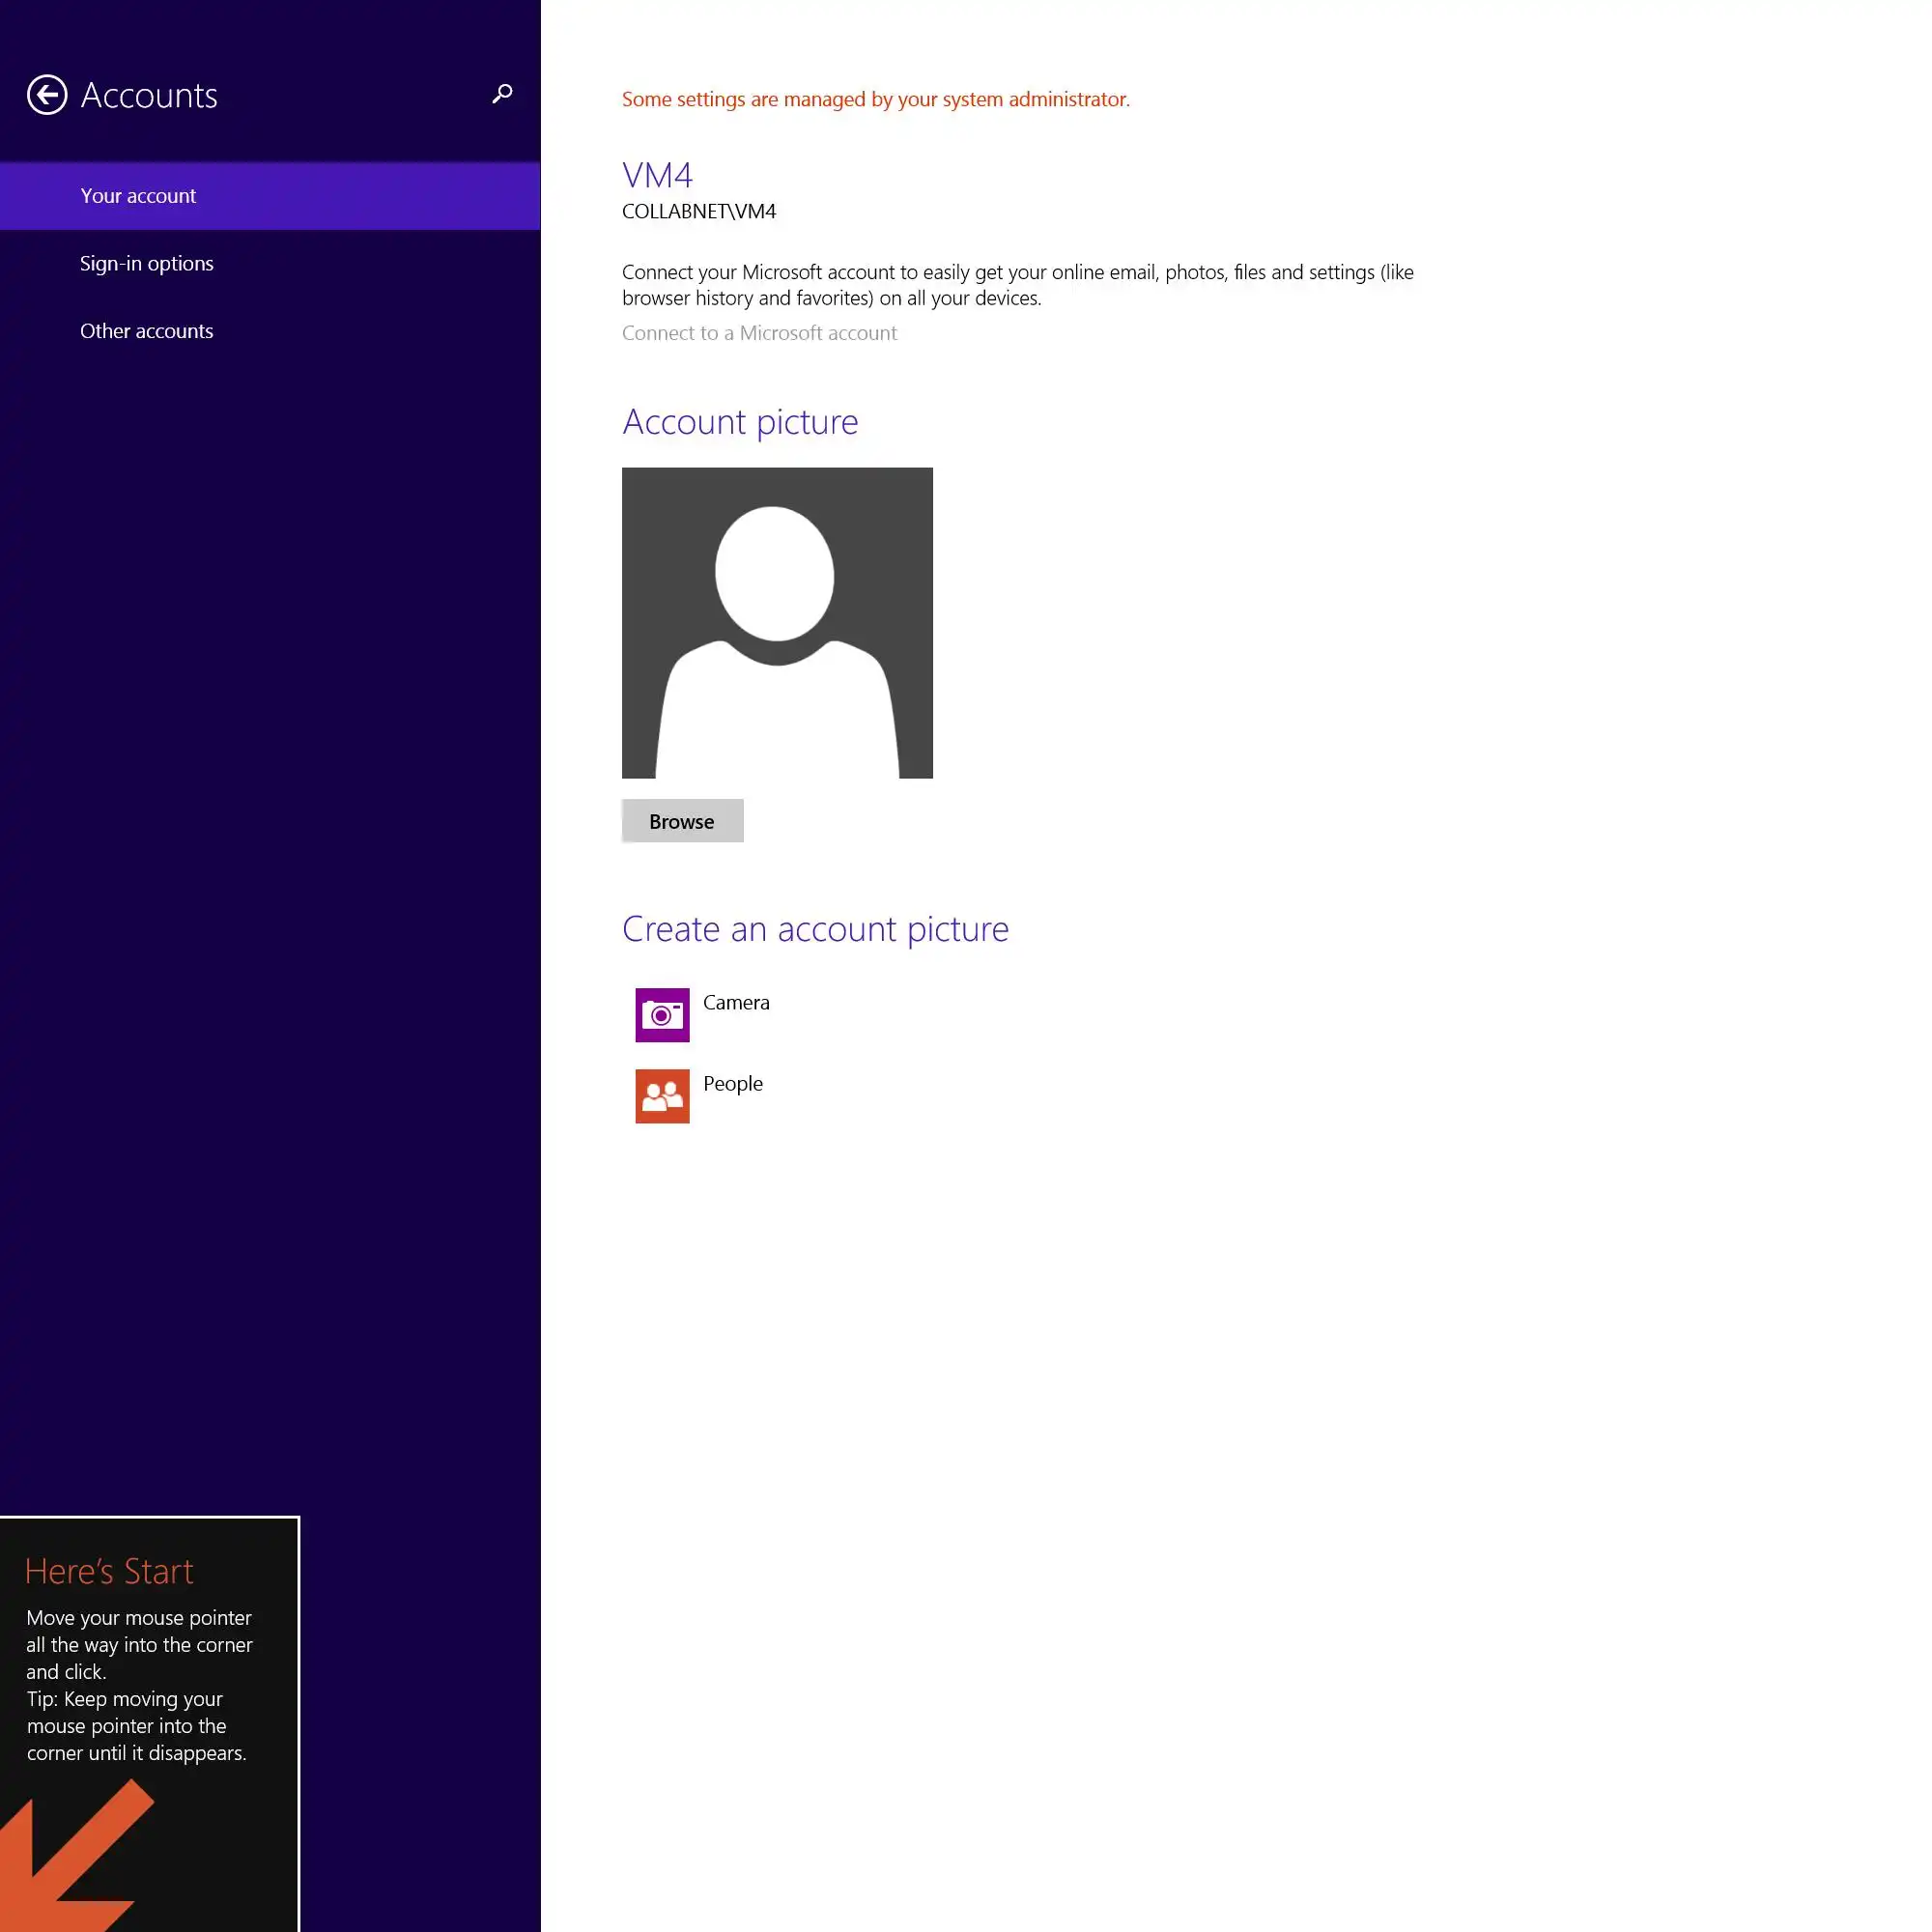This screenshot has width=1932, height=1932.
Task: Select the Your account section
Action: pyautogui.click(x=138, y=196)
